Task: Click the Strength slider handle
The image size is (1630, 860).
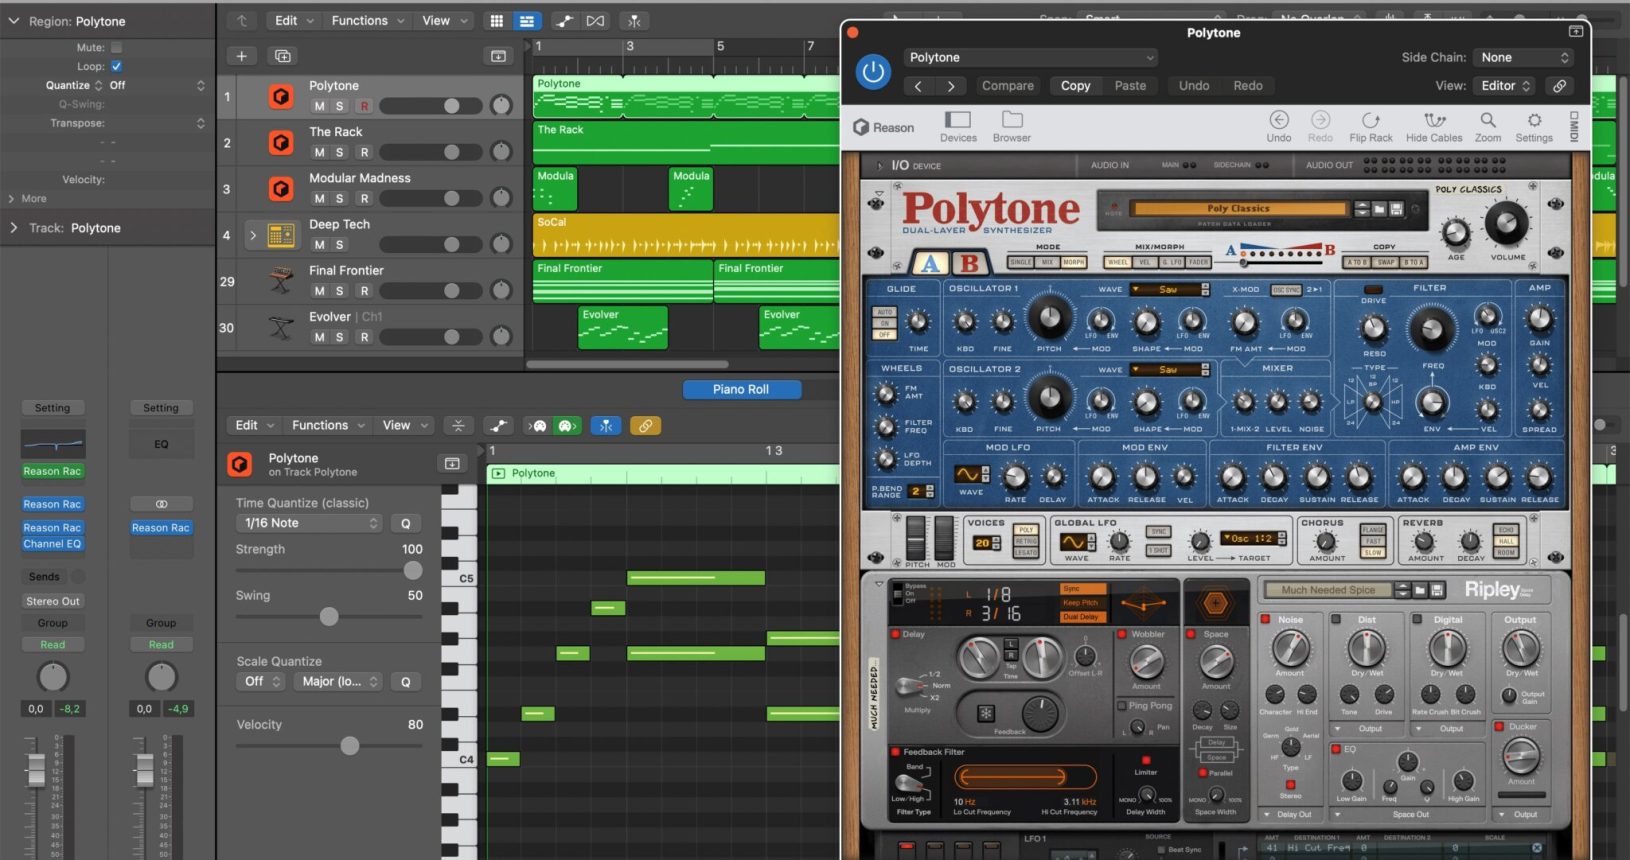Action: (413, 571)
